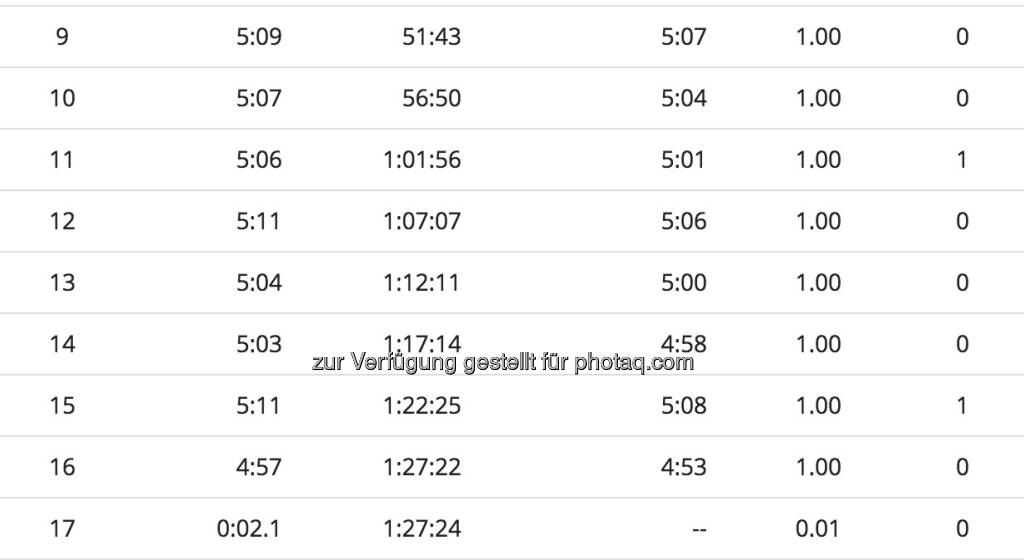Click the lap 14 row number
Screen dimensions: 1024x560
(x=62, y=344)
